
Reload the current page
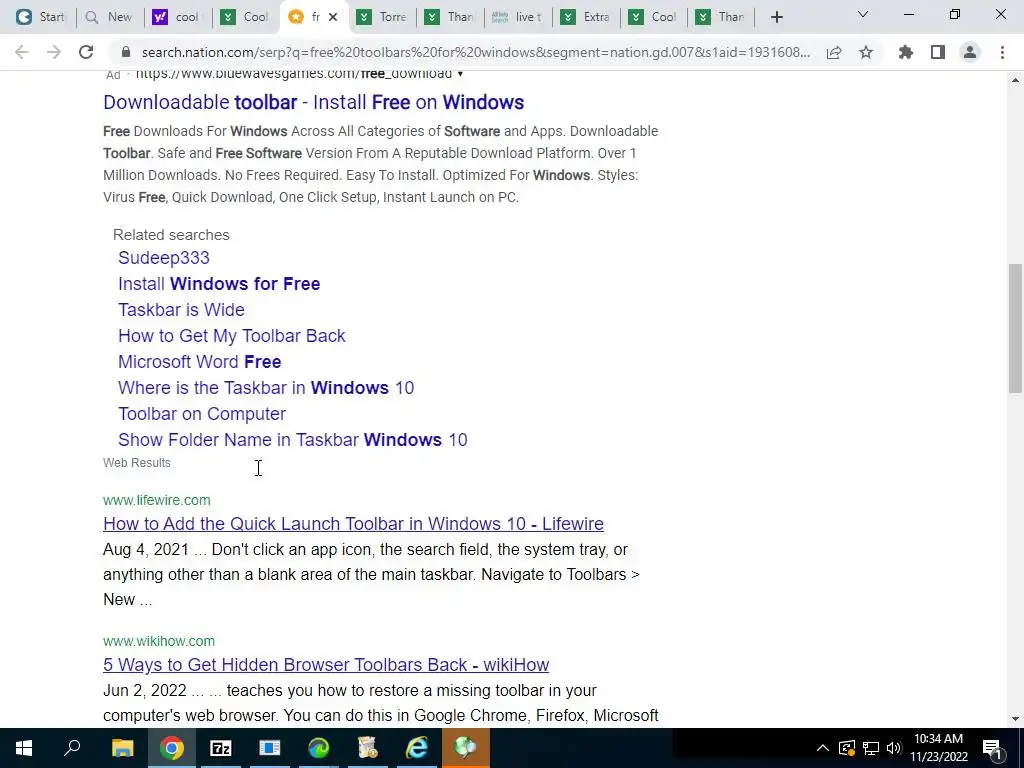tap(86, 52)
